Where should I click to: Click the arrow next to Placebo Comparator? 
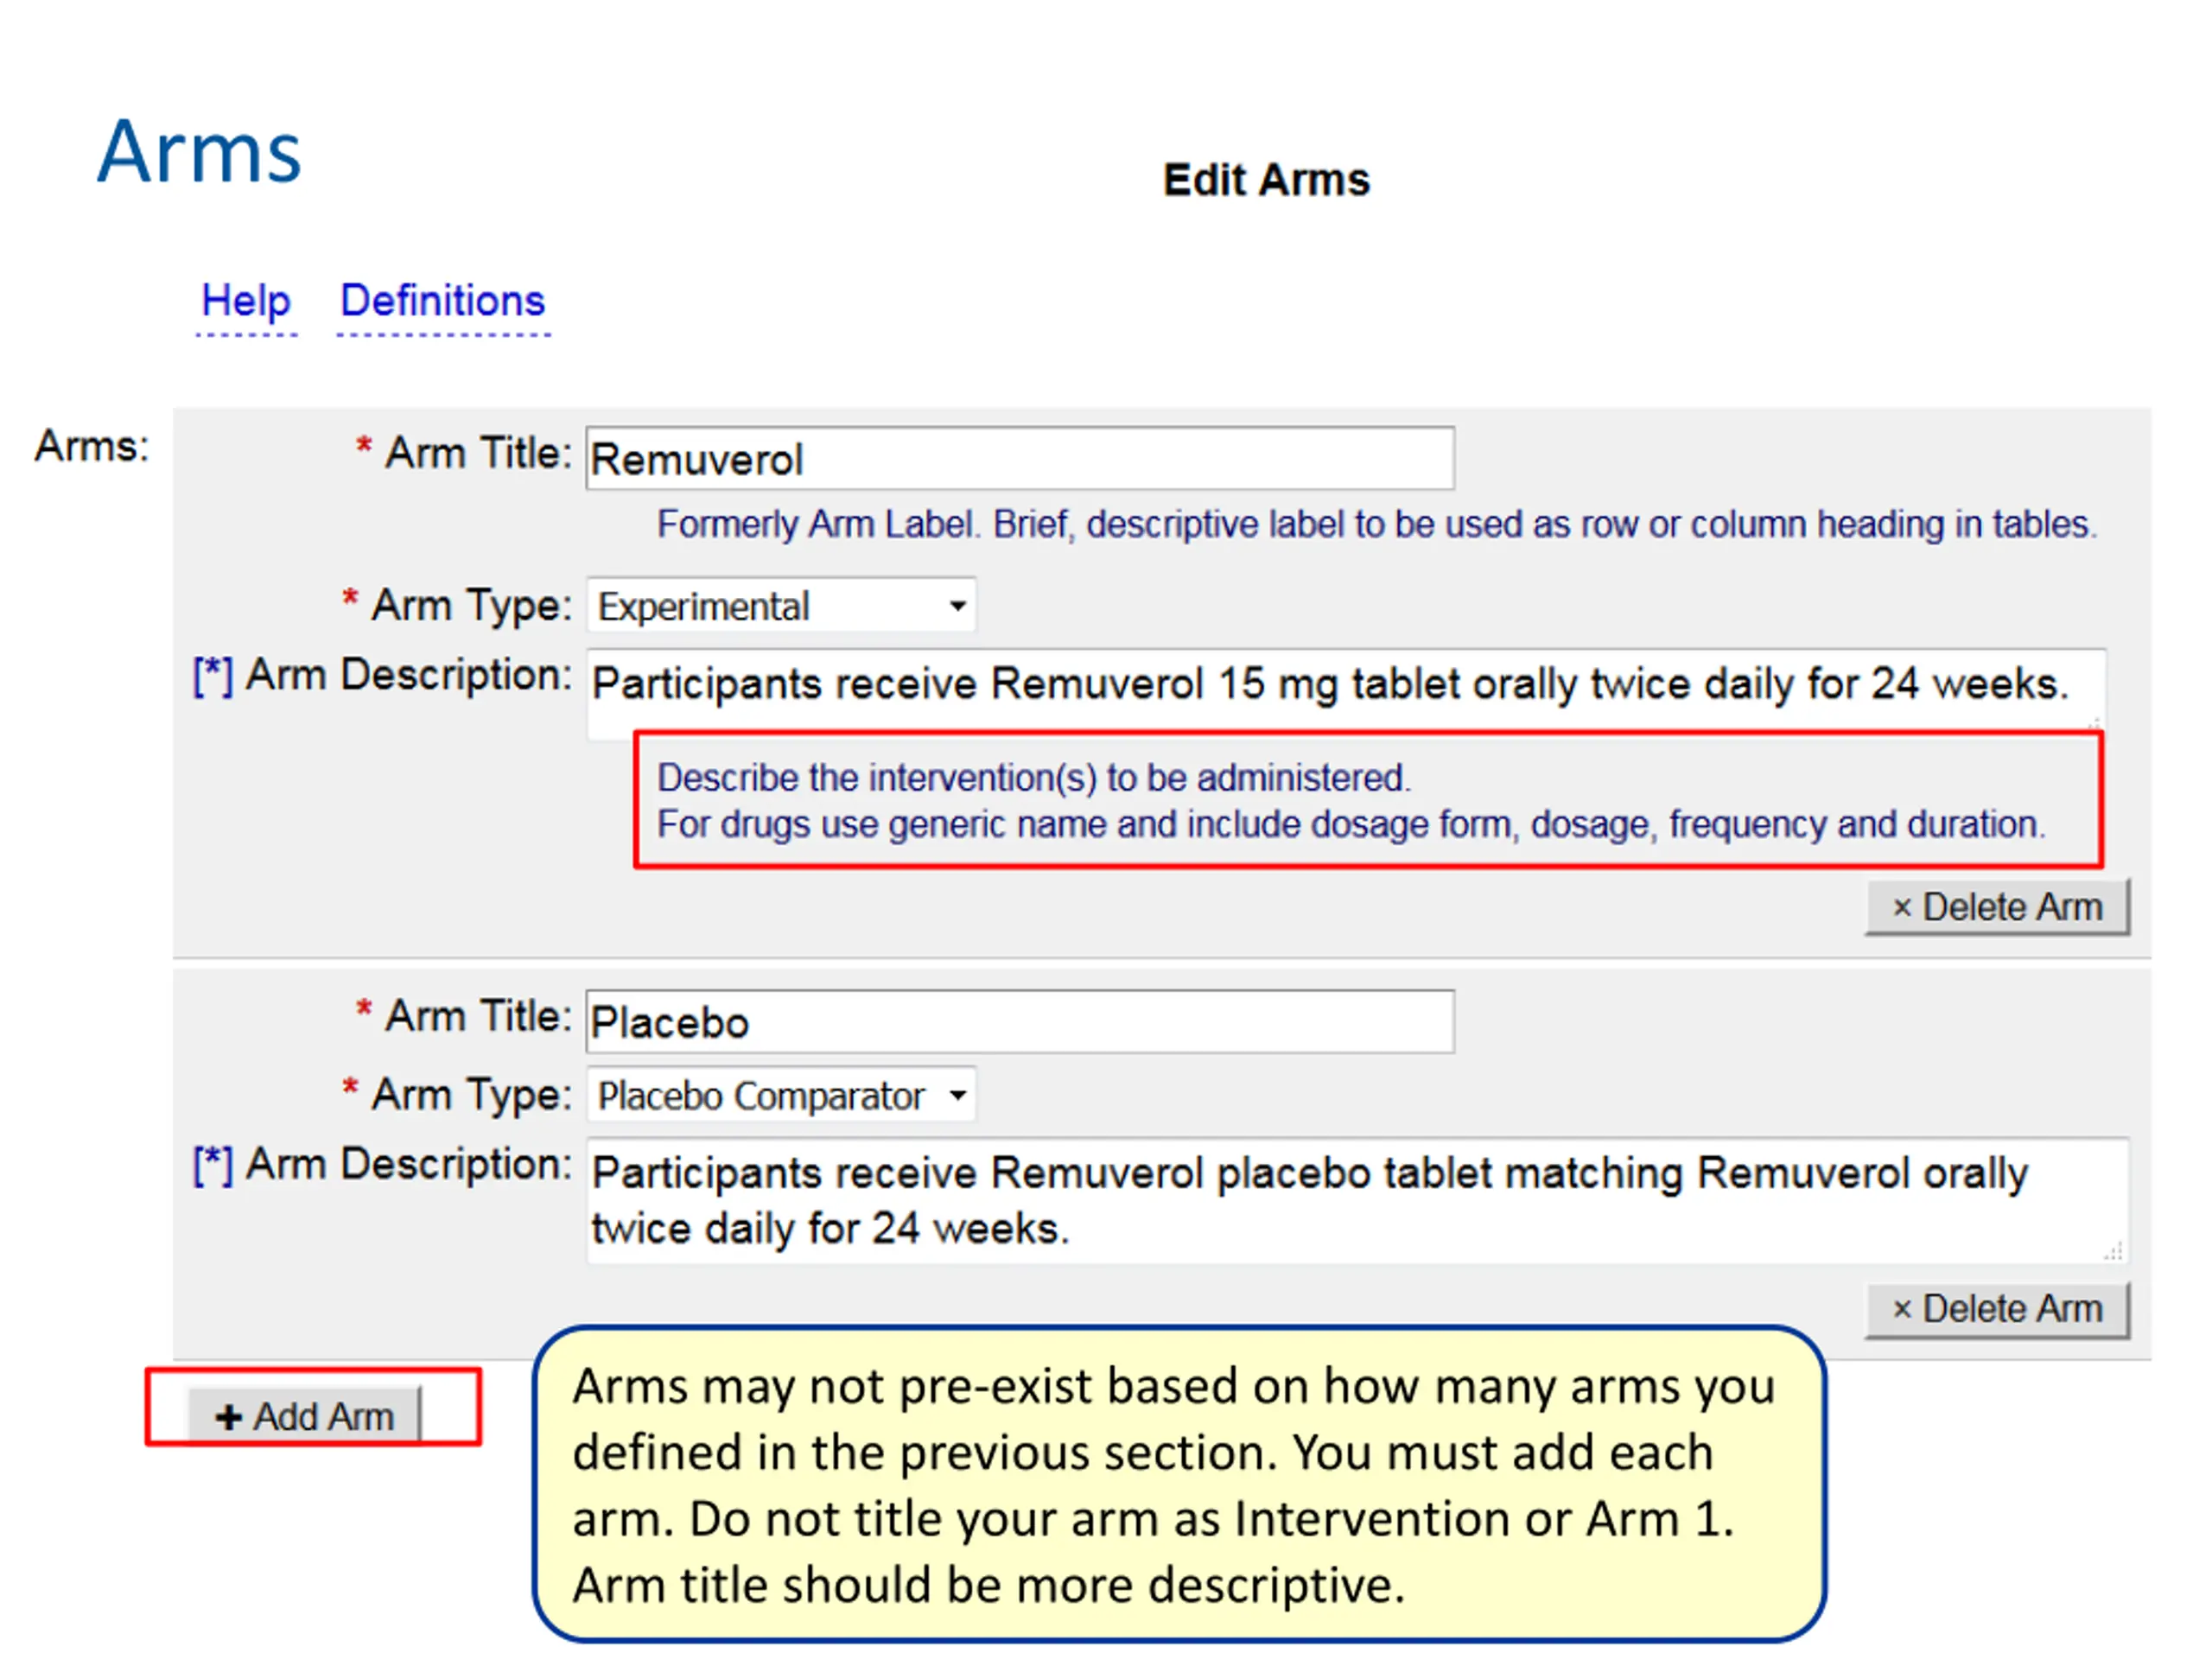click(957, 1095)
